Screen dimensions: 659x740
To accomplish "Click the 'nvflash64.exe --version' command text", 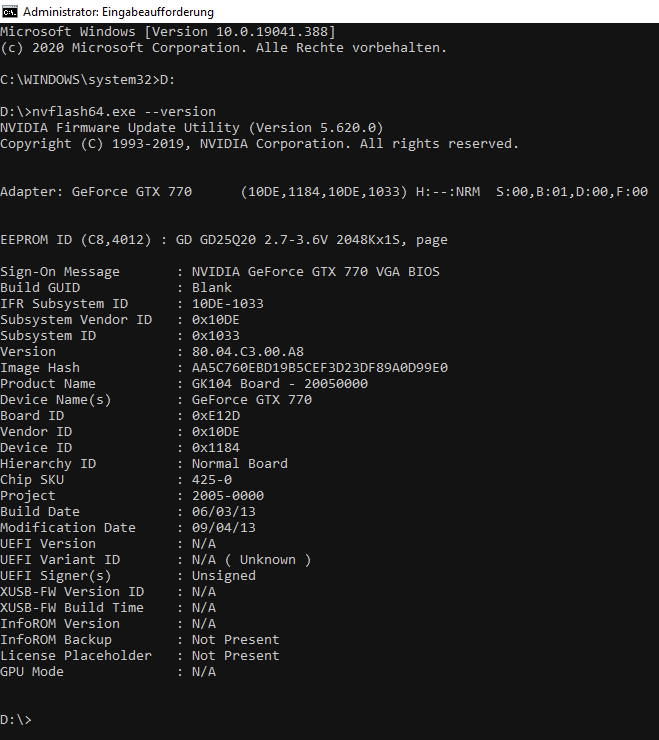I will pos(123,111).
